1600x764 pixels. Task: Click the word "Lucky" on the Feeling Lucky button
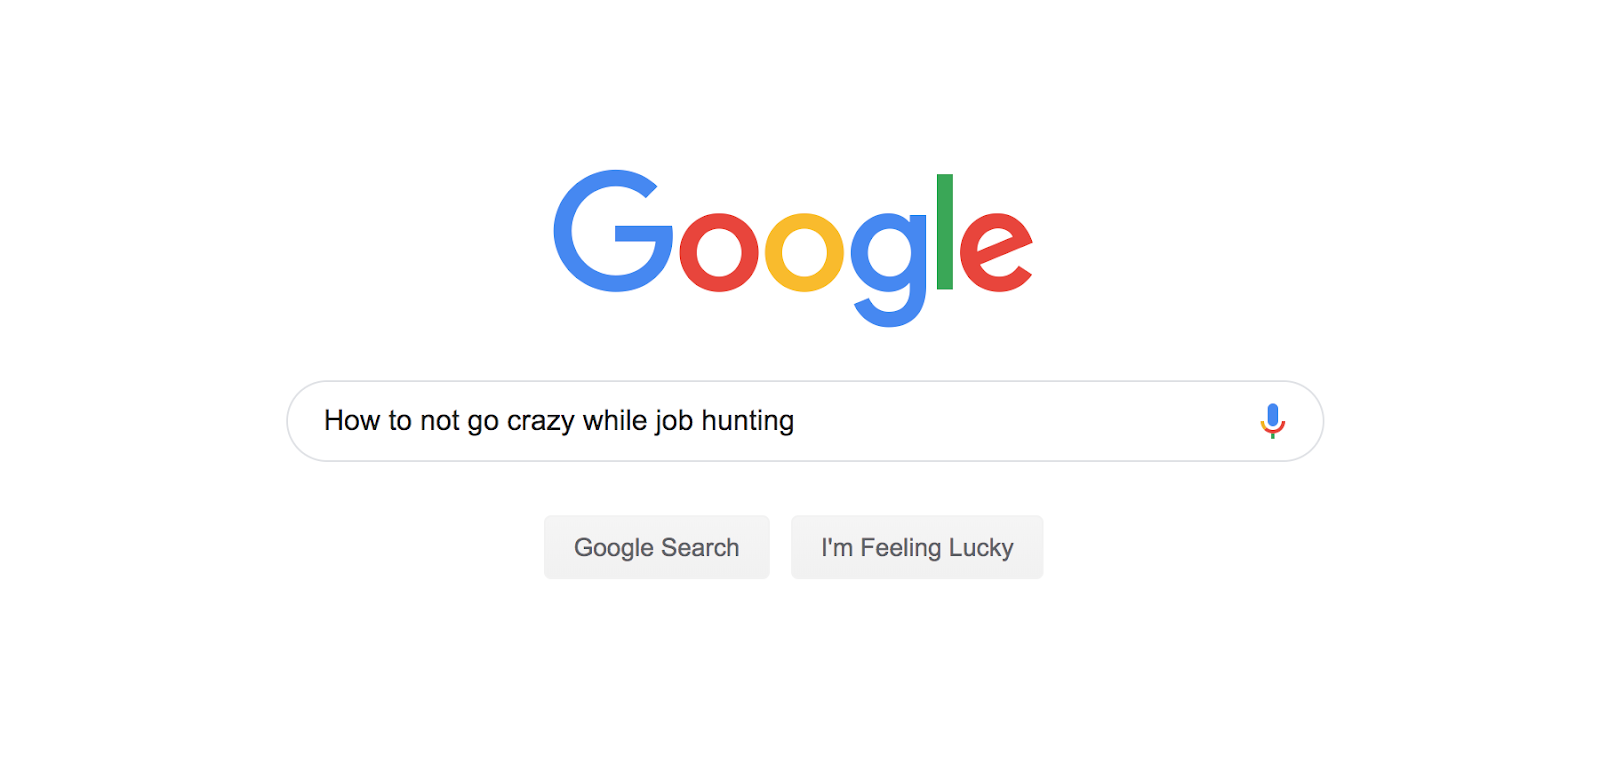[x=981, y=548]
